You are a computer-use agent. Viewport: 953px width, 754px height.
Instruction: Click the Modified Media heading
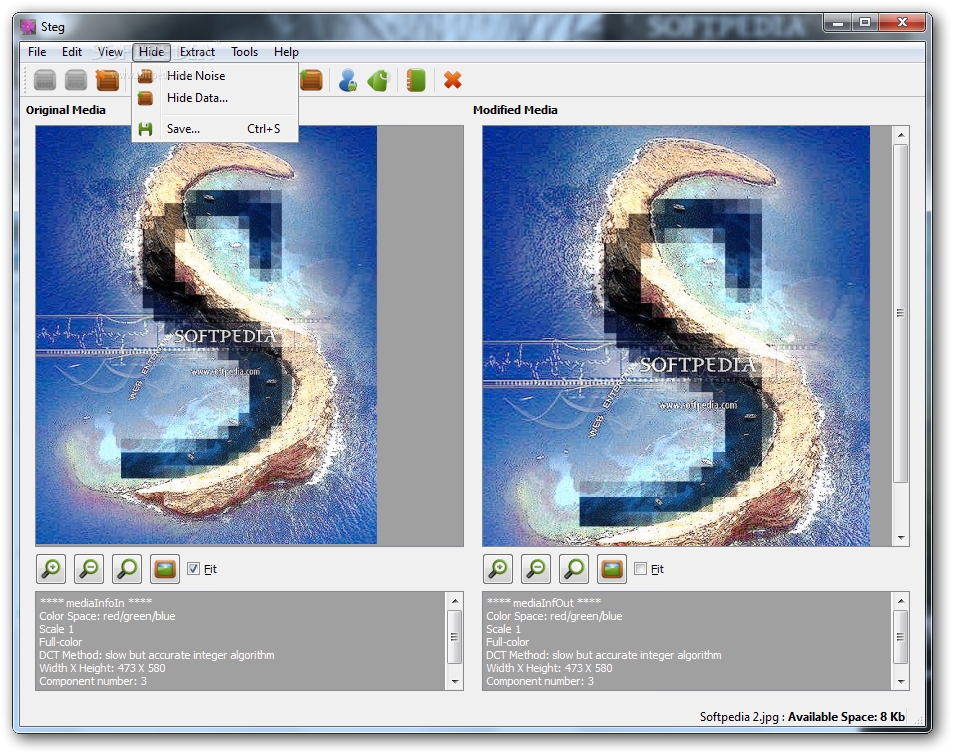click(x=515, y=110)
